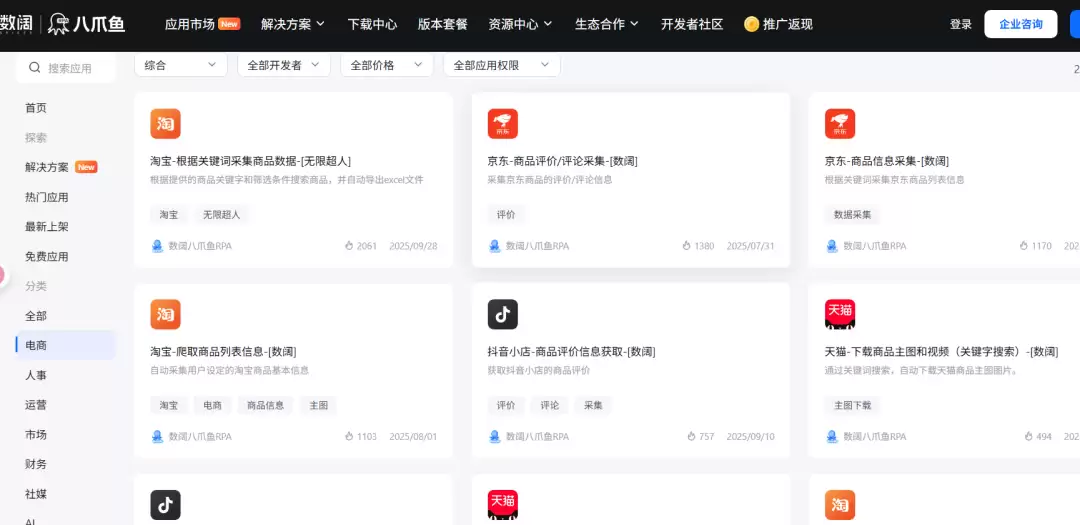The height and width of the screenshot is (525, 1080).
Task: Click the 数据采集 tag on JD card
Action: click(x=852, y=214)
